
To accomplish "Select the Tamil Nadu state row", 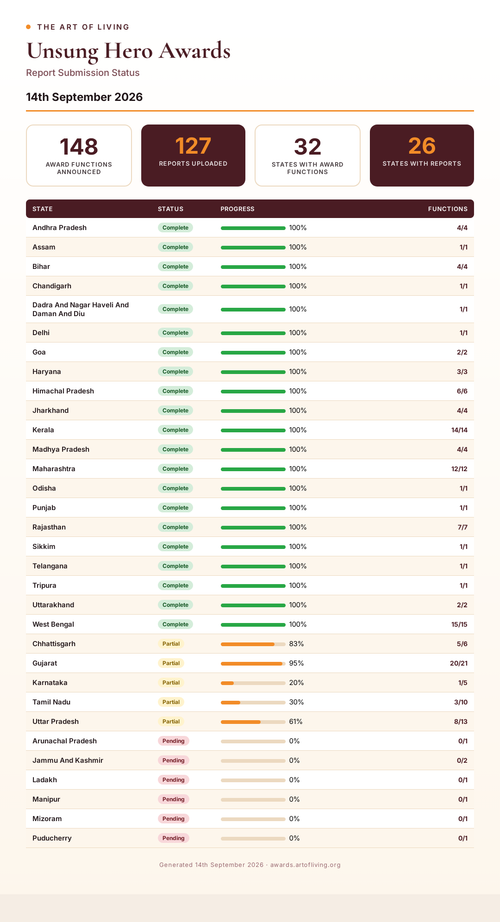I will pos(250,702).
